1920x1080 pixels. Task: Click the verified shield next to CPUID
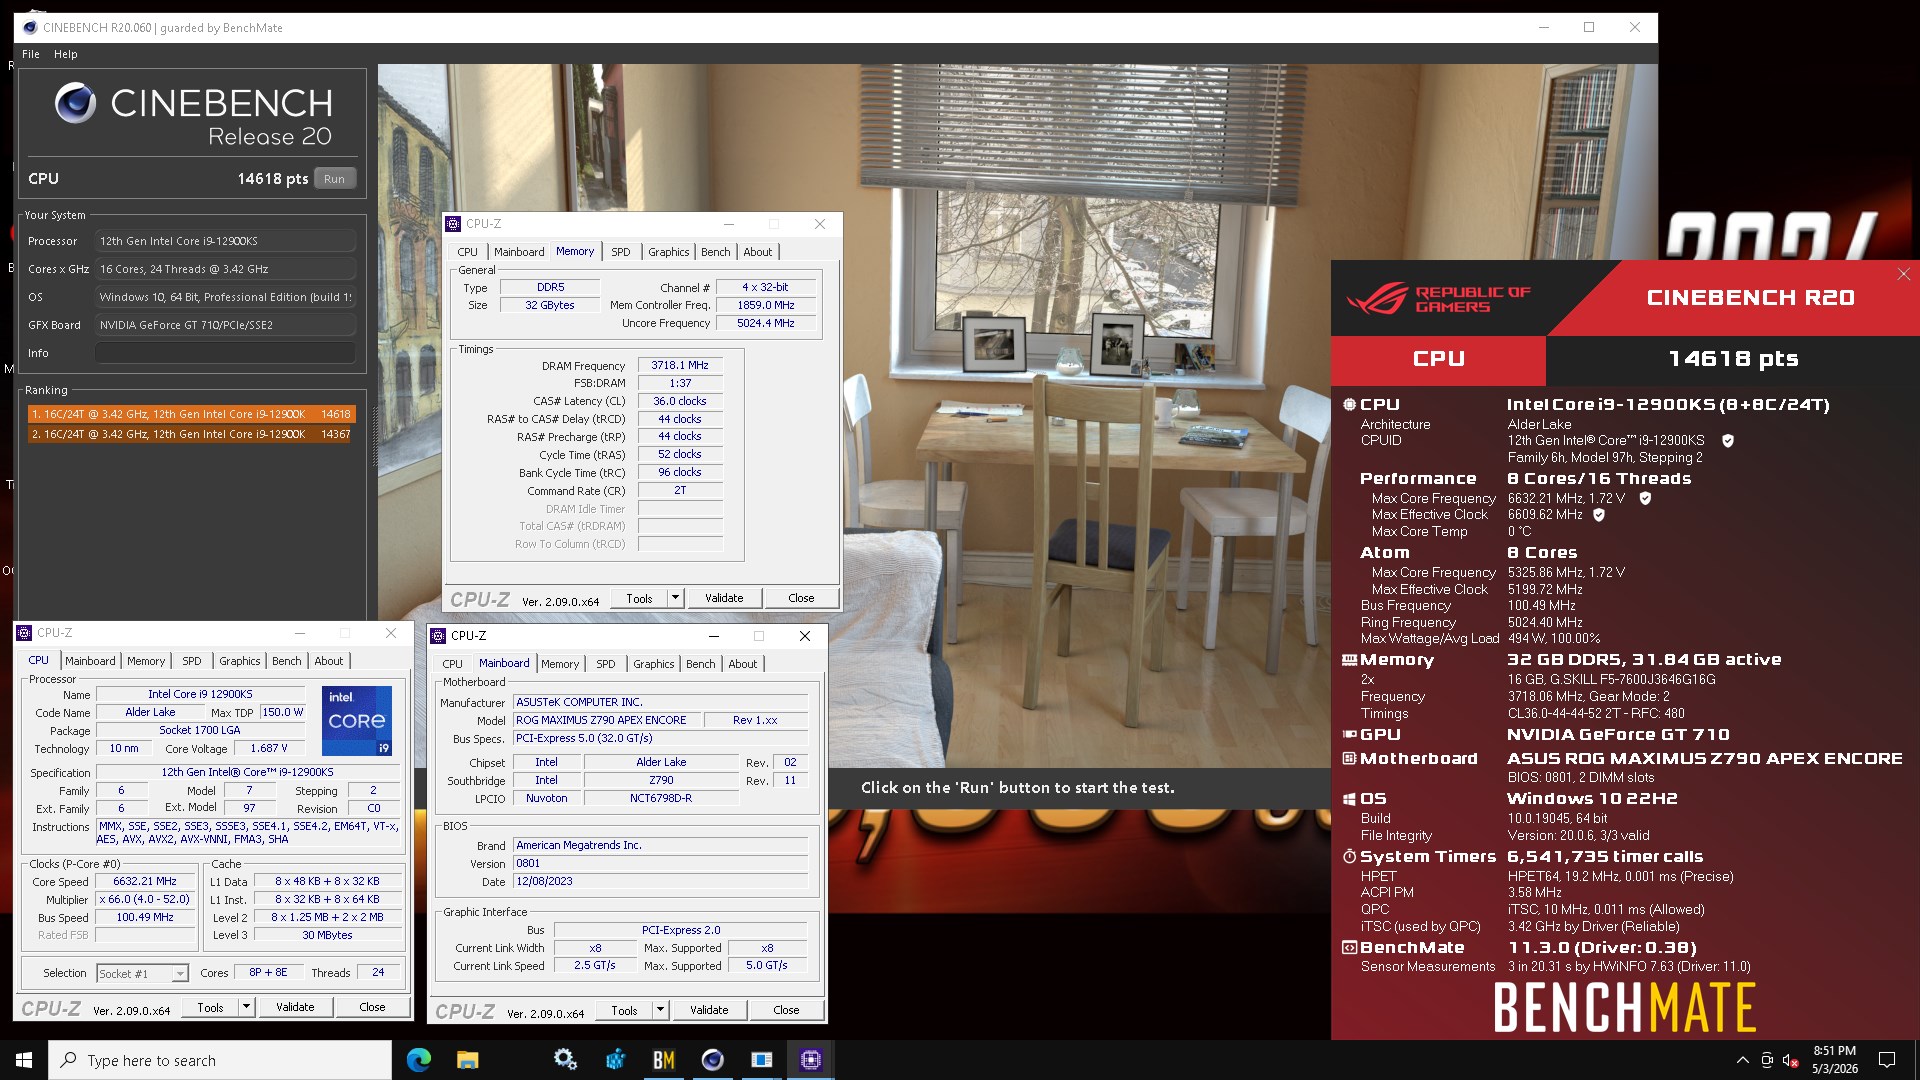coord(1728,440)
